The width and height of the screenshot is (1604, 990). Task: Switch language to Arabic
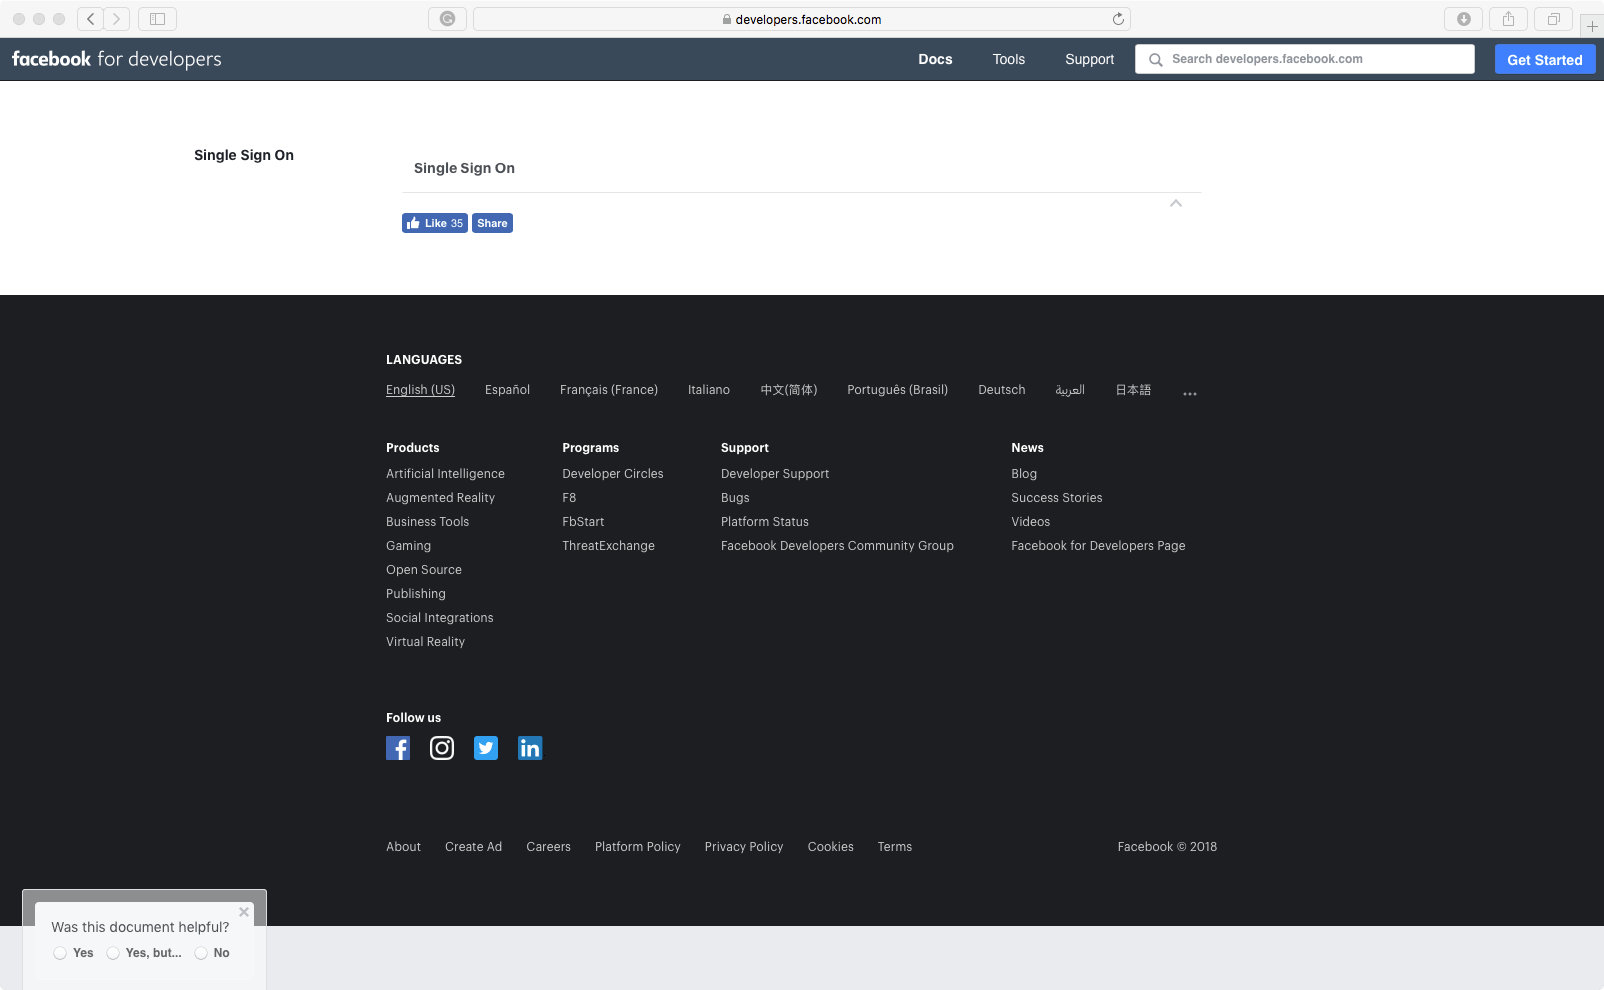pos(1070,390)
